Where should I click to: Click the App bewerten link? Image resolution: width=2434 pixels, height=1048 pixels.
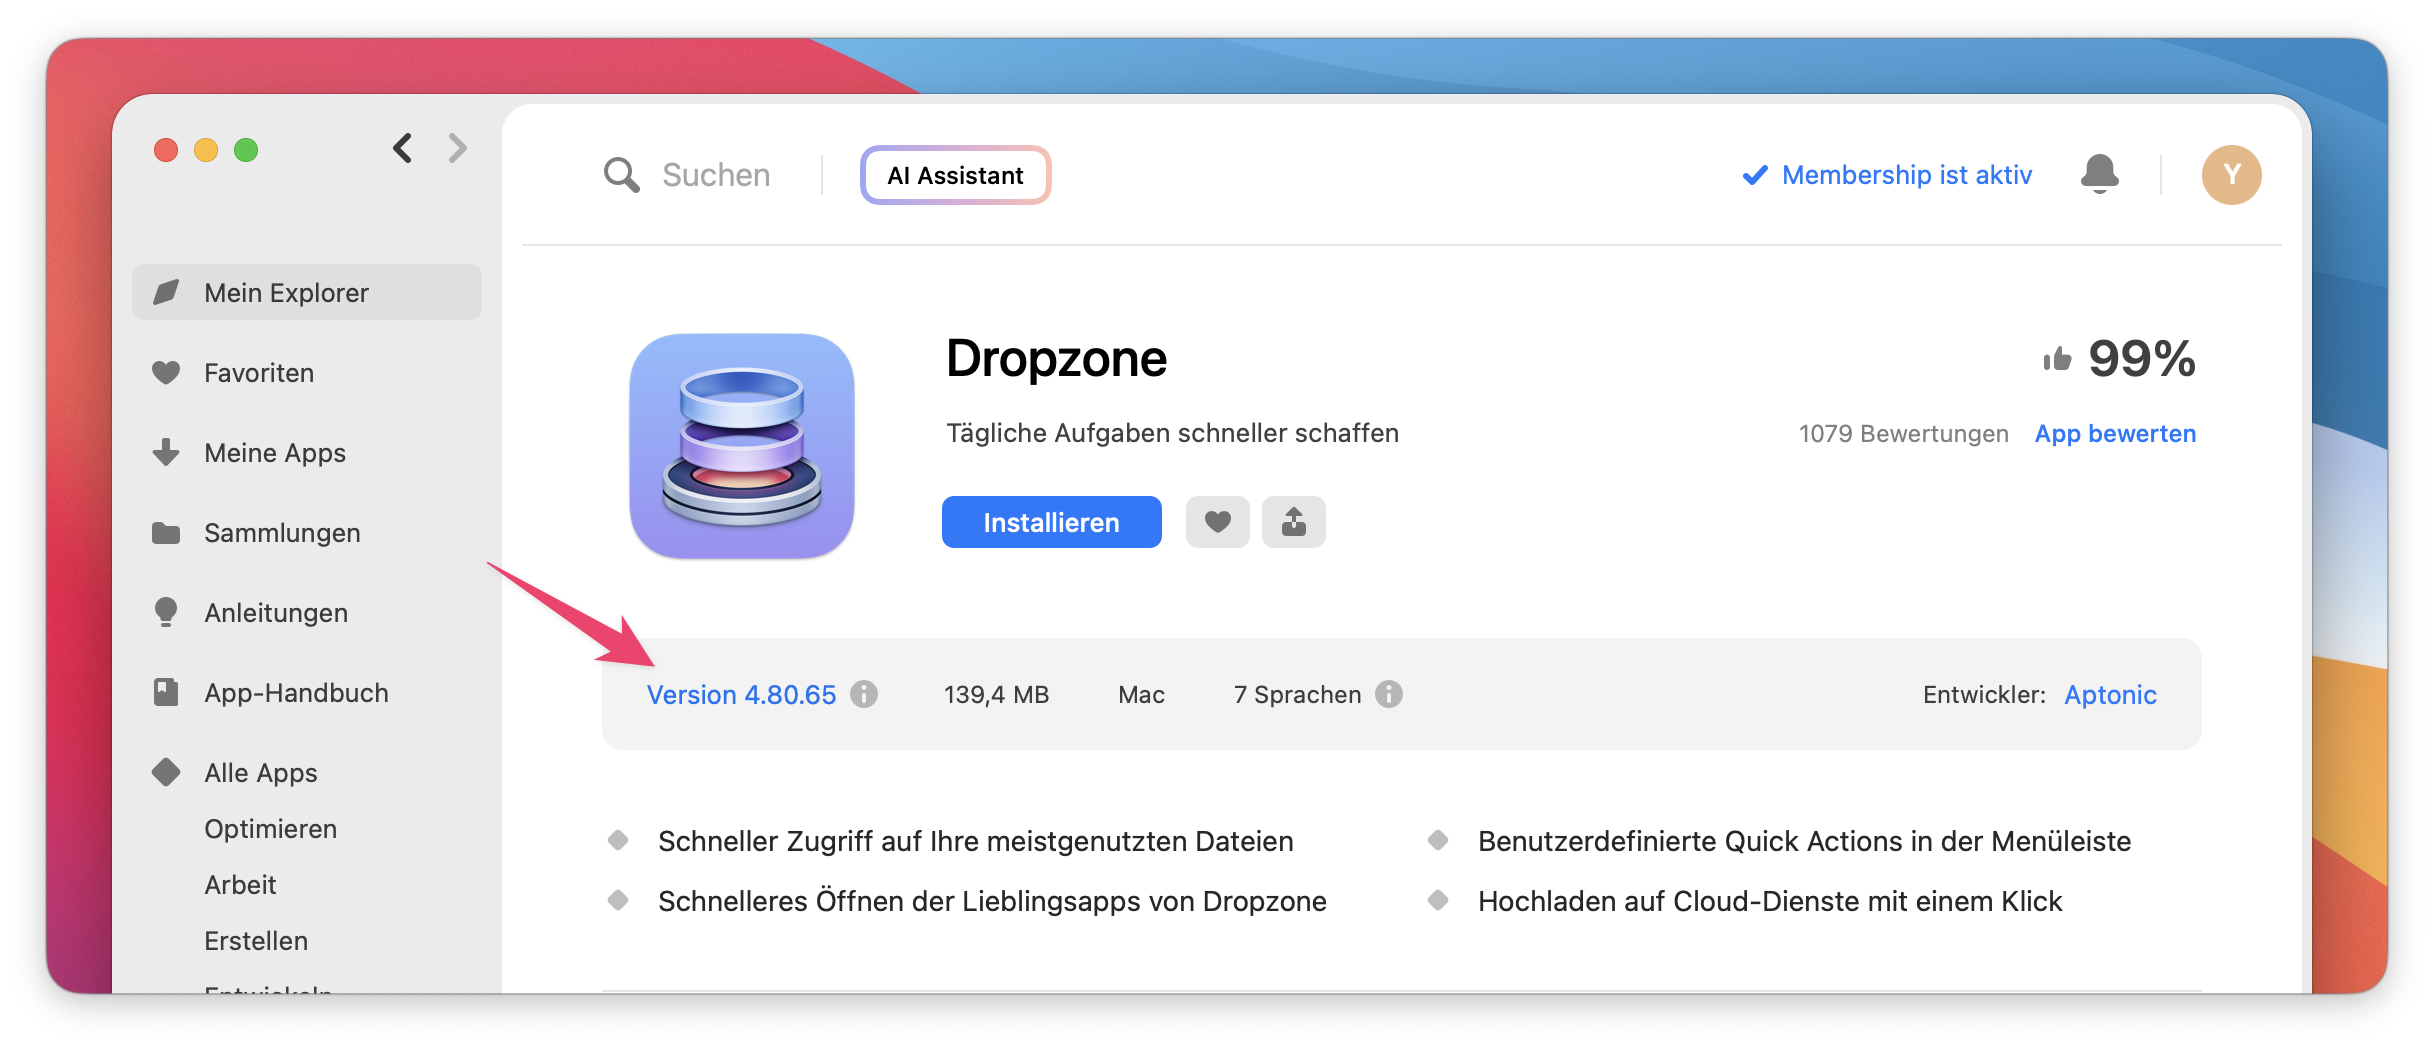[x=2115, y=433]
